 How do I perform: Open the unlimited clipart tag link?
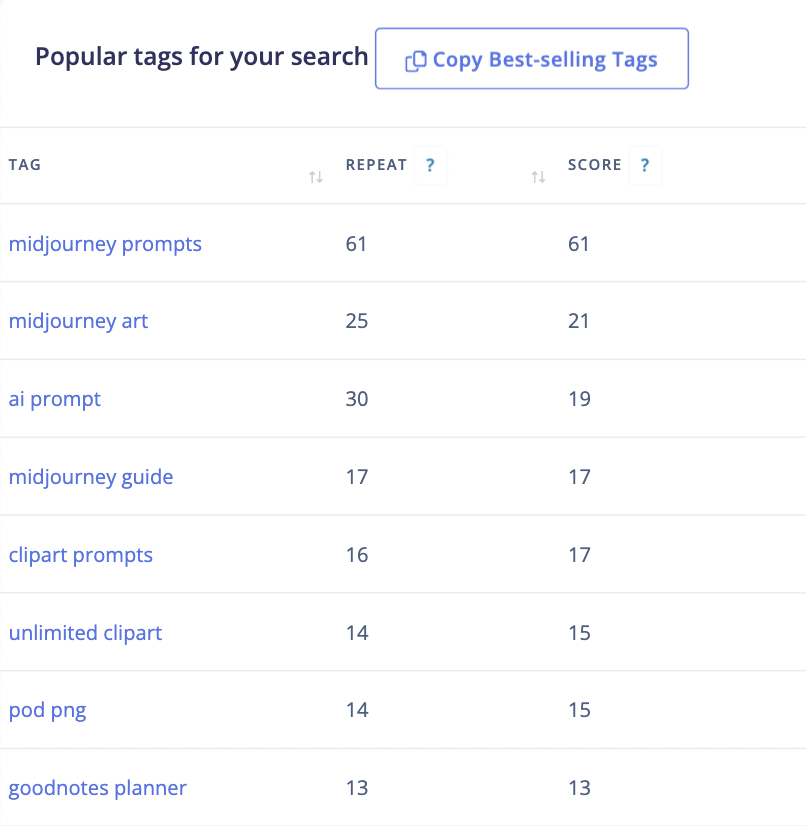pyautogui.click(x=85, y=633)
